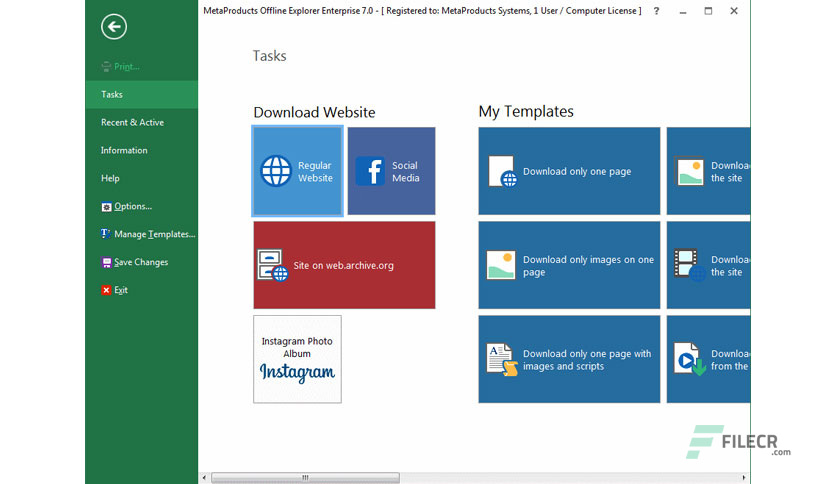Click the printer icon beside Print
Image resolution: width=836 pixels, height=484 pixels.
[x=106, y=67]
